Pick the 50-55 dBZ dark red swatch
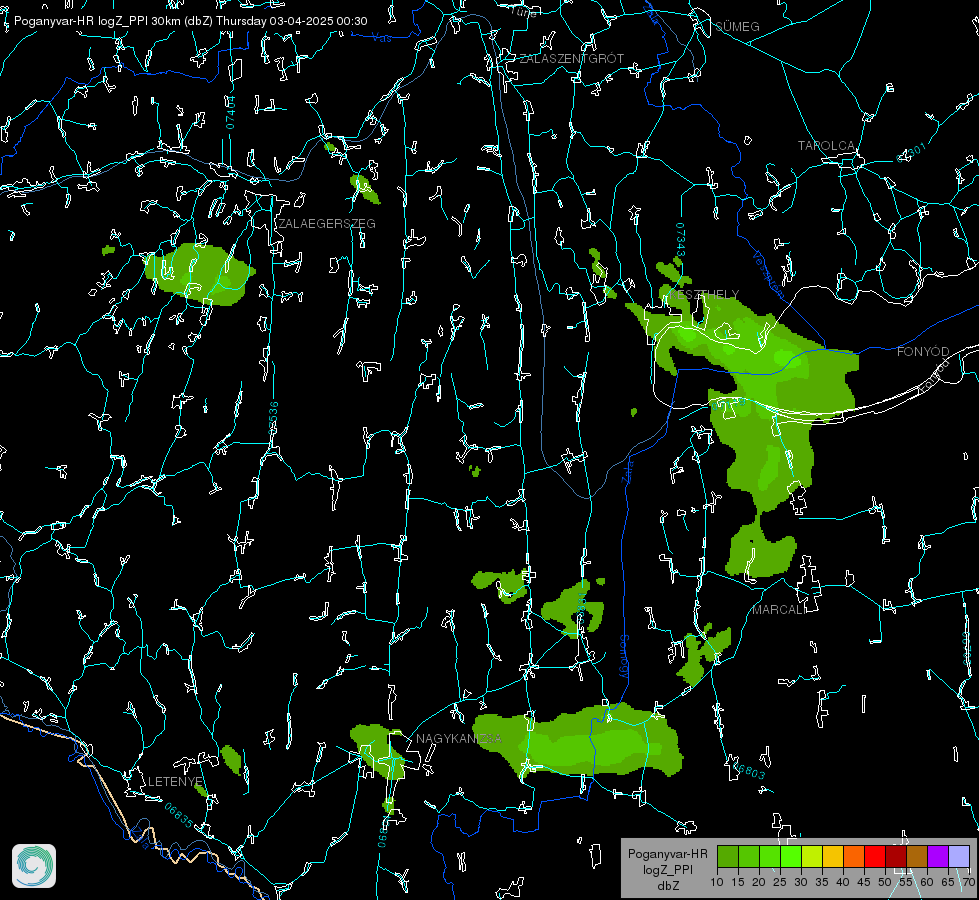Viewport: 979px width, 900px height. pos(896,856)
